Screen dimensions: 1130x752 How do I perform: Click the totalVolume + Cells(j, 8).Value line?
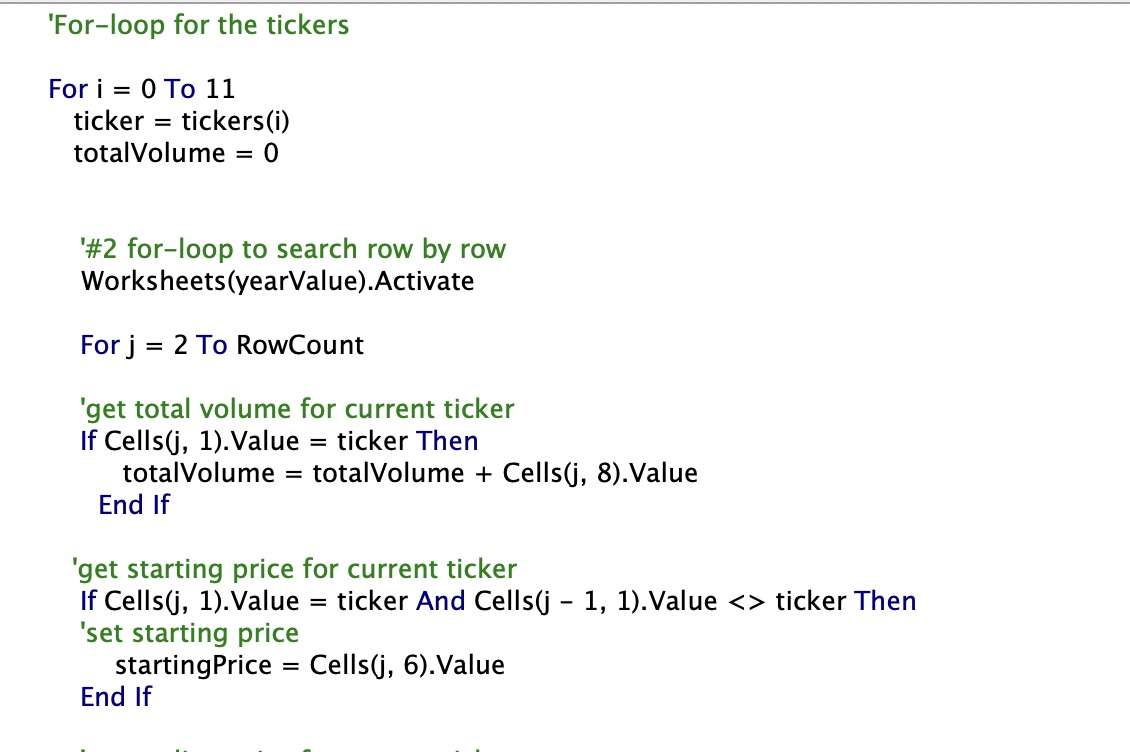410,474
